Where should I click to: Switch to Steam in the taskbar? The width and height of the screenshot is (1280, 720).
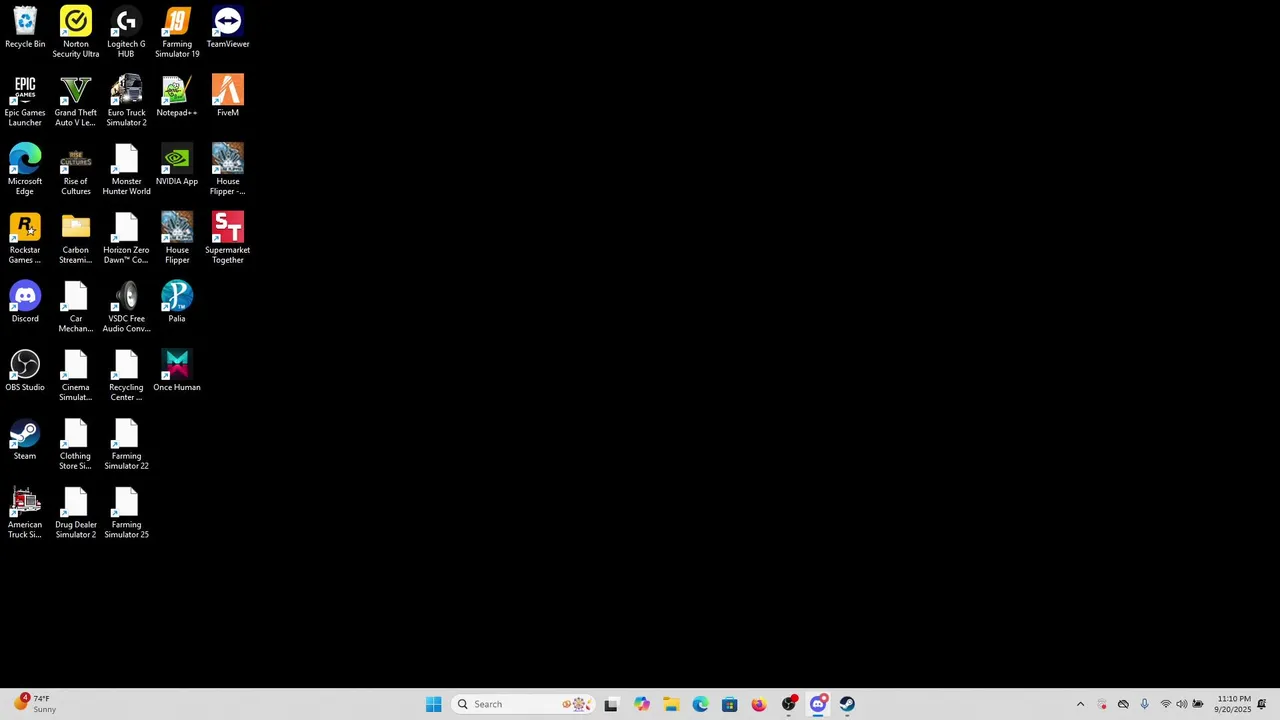[x=848, y=704]
